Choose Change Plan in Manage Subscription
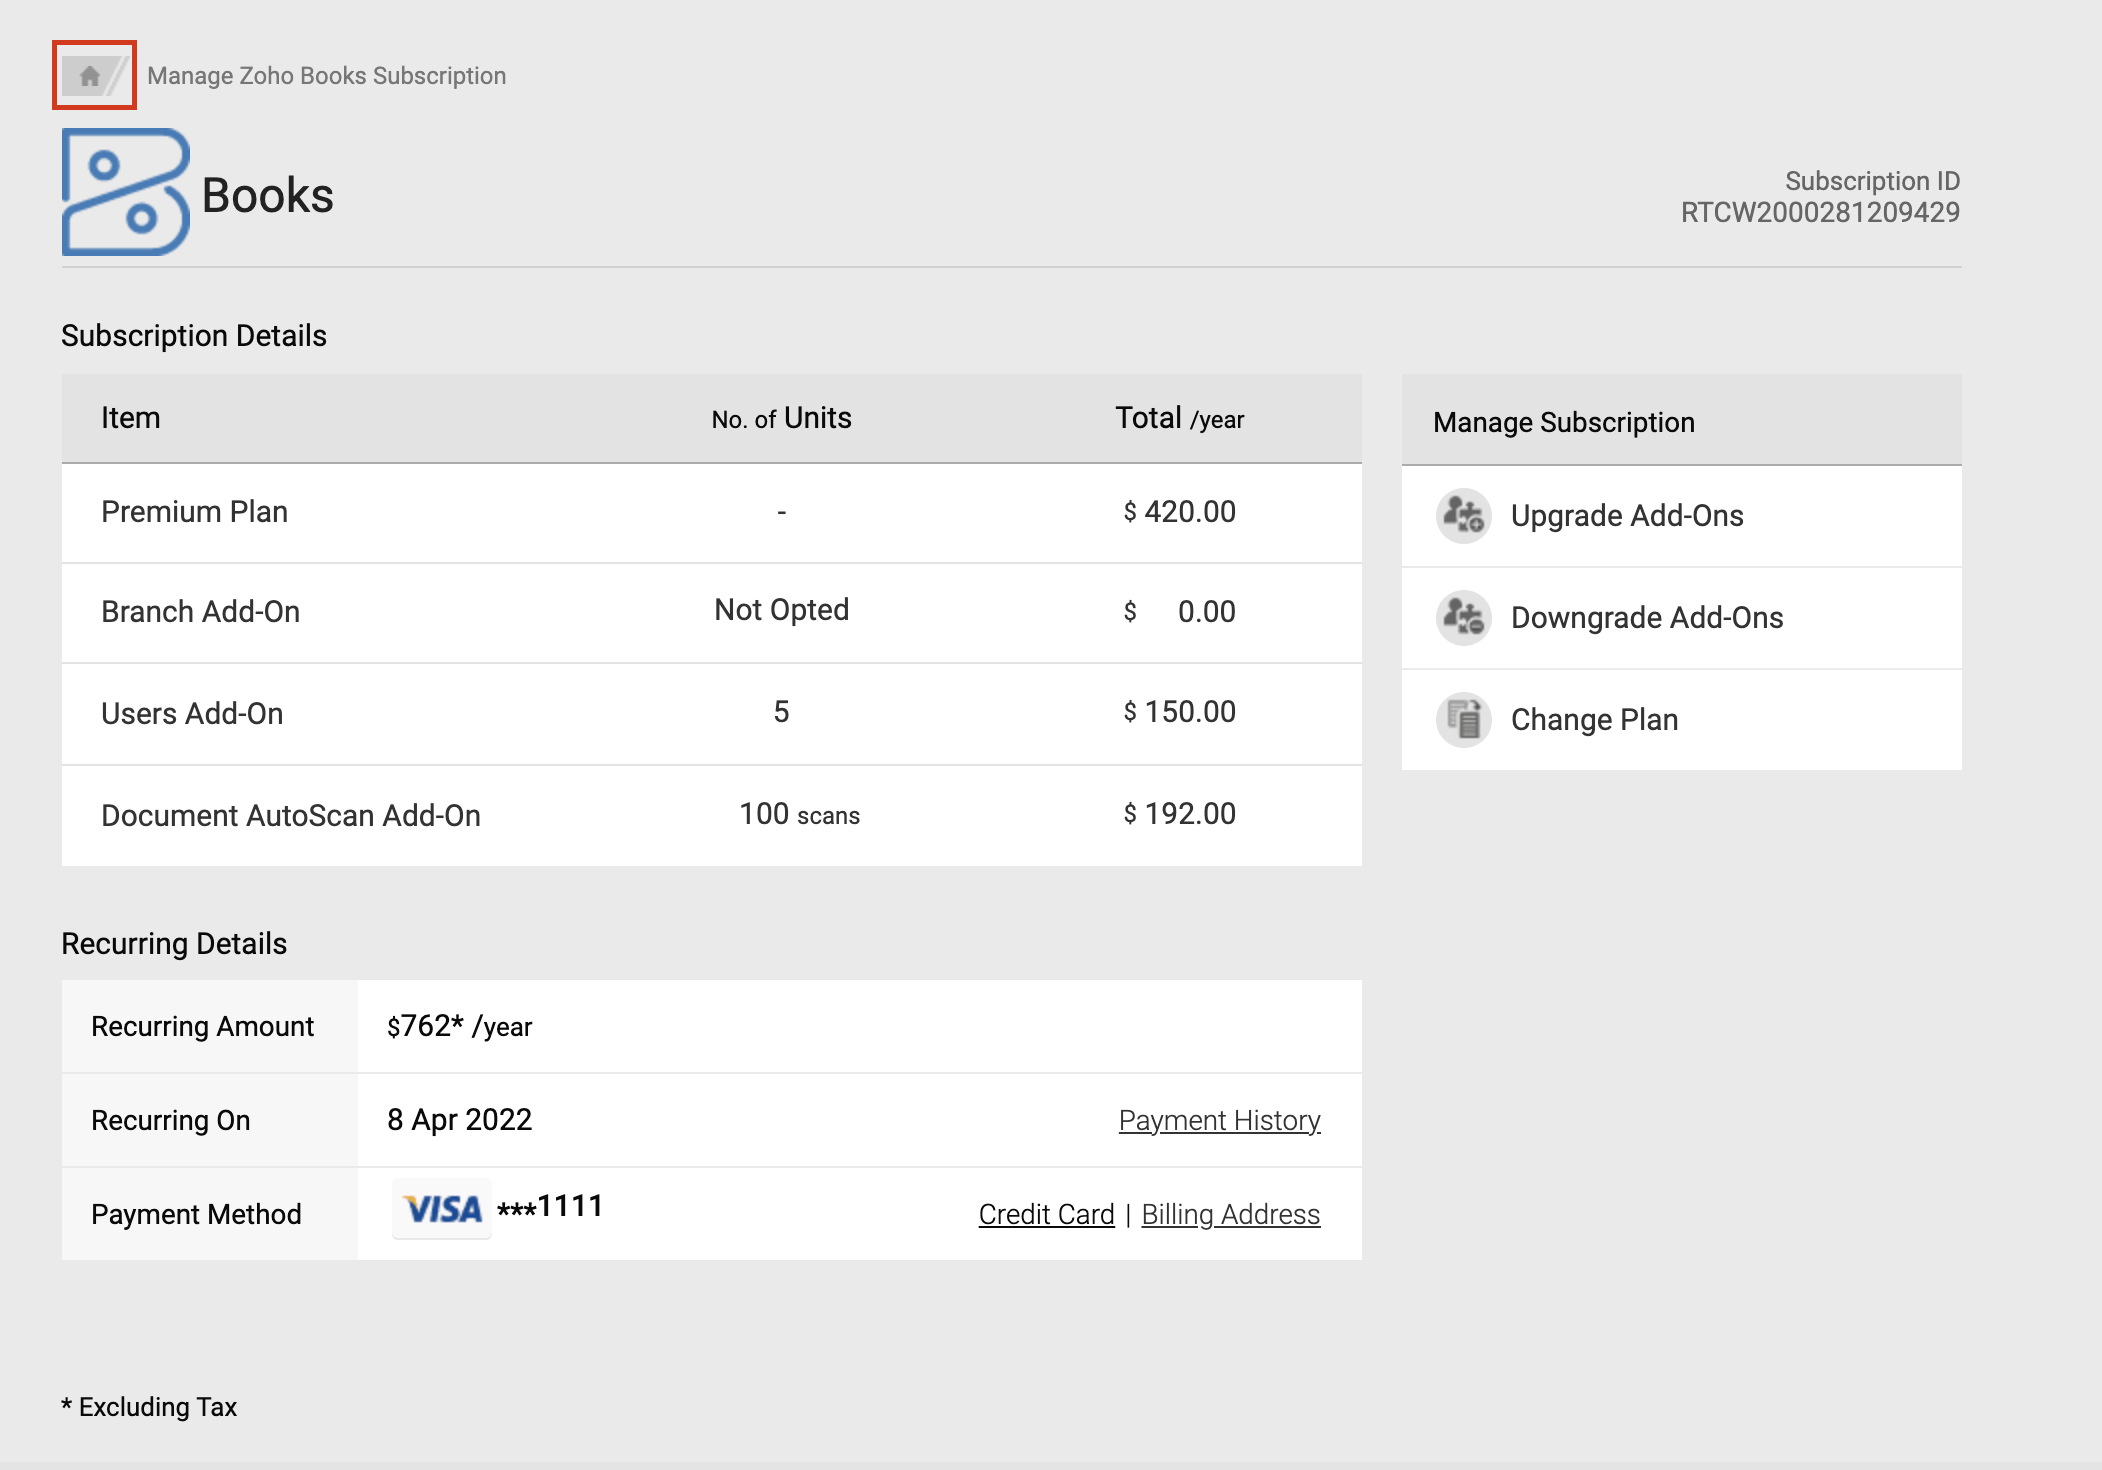This screenshot has width=2102, height=1470. (1594, 720)
